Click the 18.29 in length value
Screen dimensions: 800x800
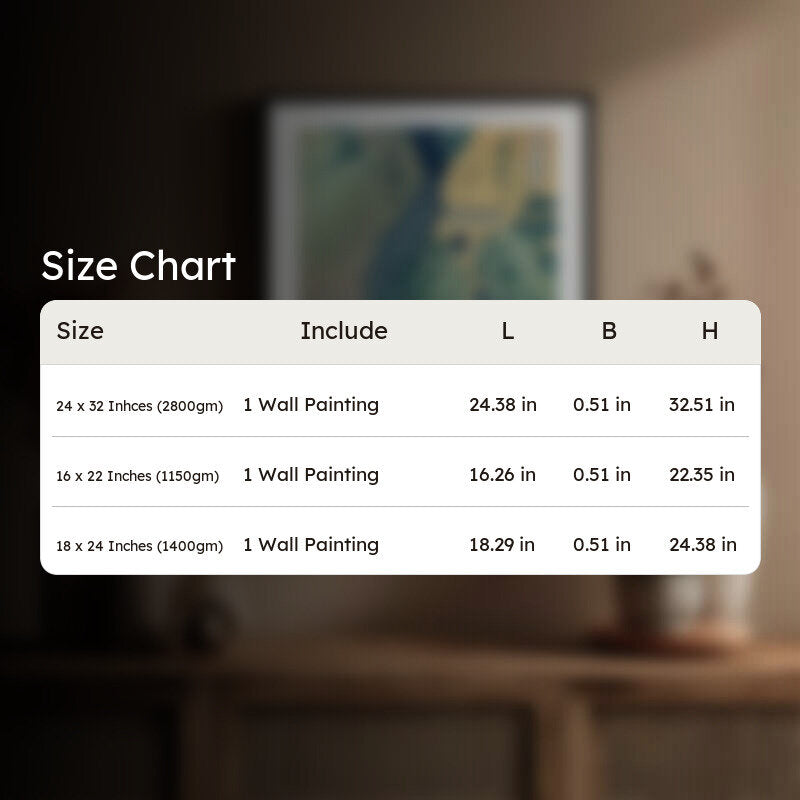[x=502, y=544]
